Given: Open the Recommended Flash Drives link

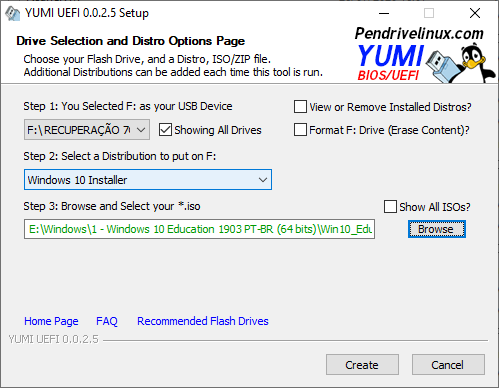Looking at the screenshot, I should pos(203,321).
